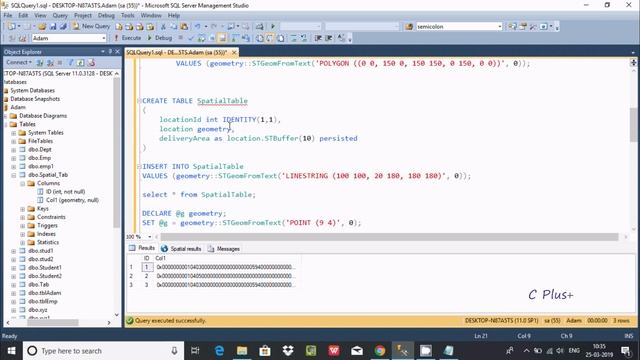Open the Adam database dropdown

[104, 38]
